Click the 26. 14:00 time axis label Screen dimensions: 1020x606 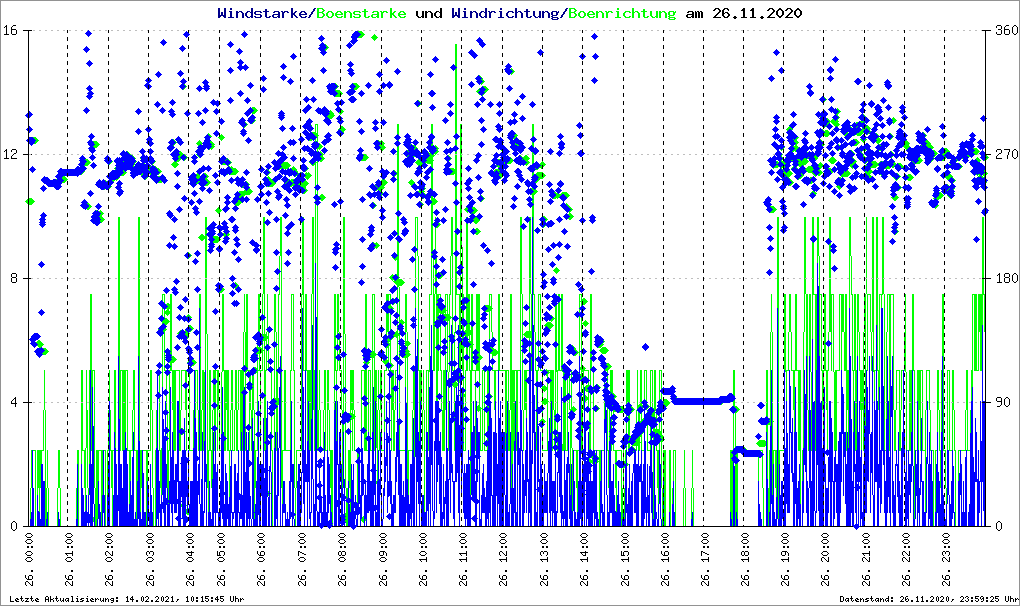click(584, 559)
